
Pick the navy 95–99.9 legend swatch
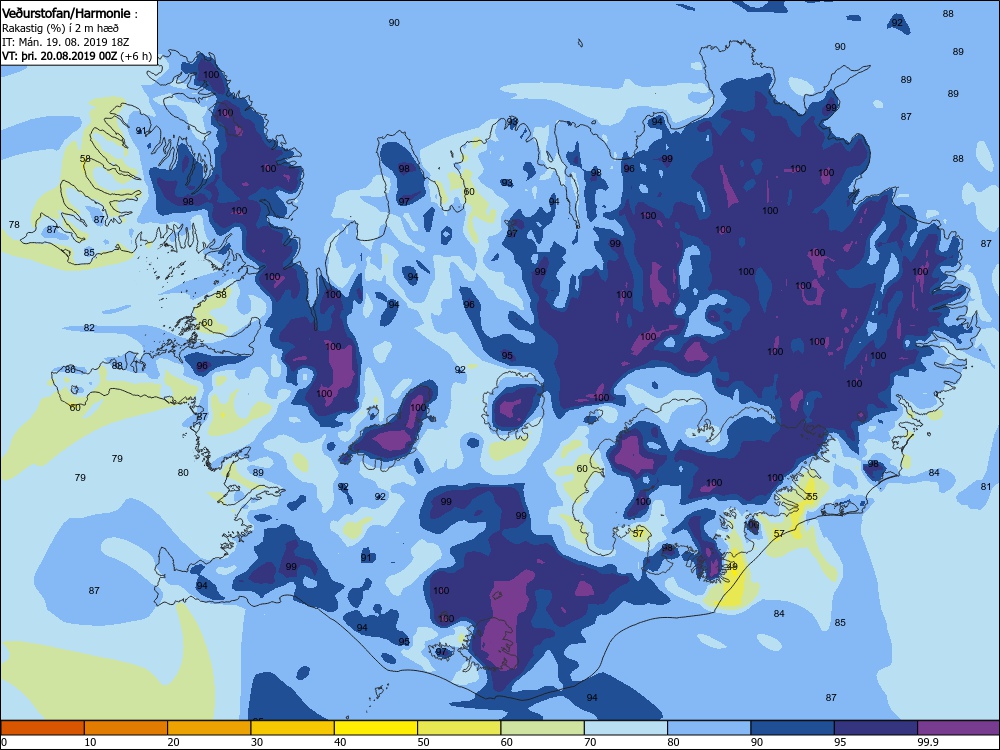(876, 728)
